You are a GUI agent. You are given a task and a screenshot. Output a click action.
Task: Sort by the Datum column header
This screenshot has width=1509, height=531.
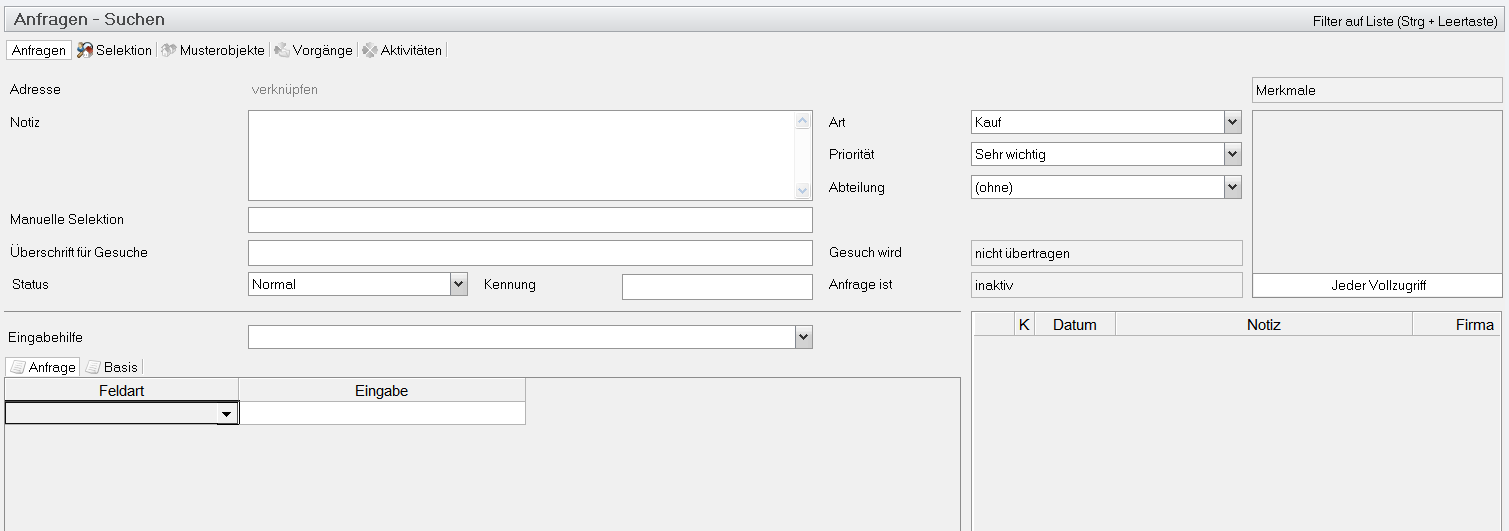pos(1074,325)
